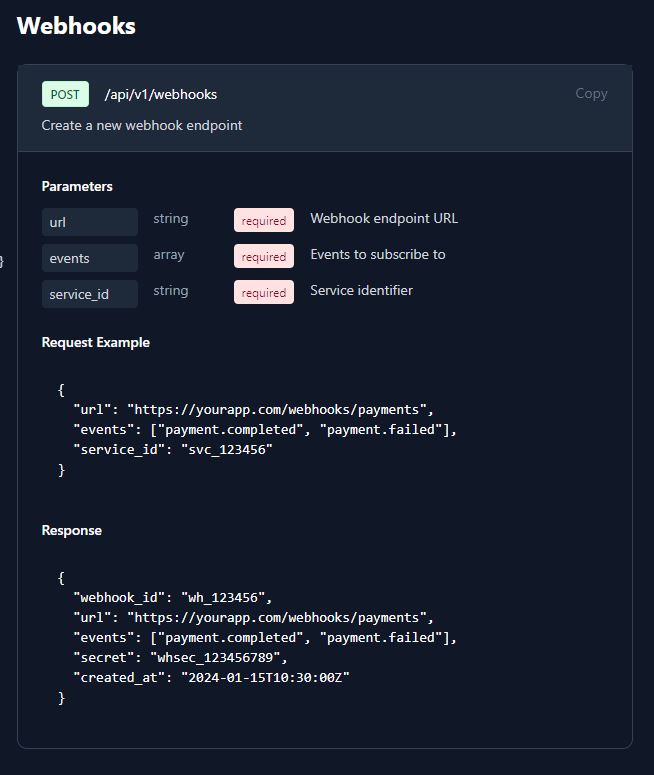Click the green POST method badge

tap(65, 94)
